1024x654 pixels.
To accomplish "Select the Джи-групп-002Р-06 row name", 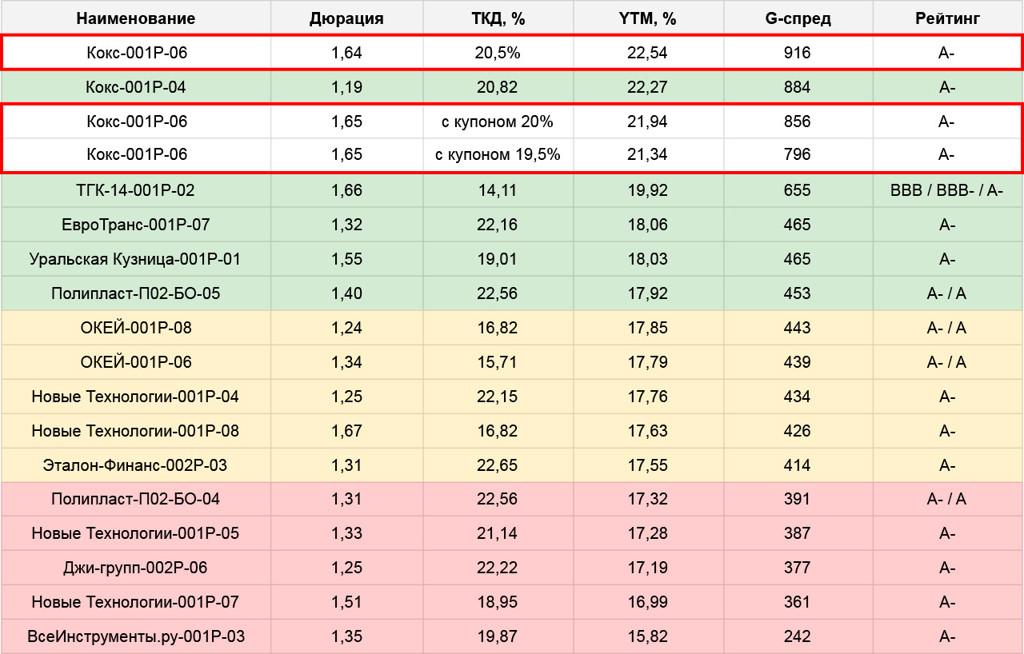I will (136, 568).
